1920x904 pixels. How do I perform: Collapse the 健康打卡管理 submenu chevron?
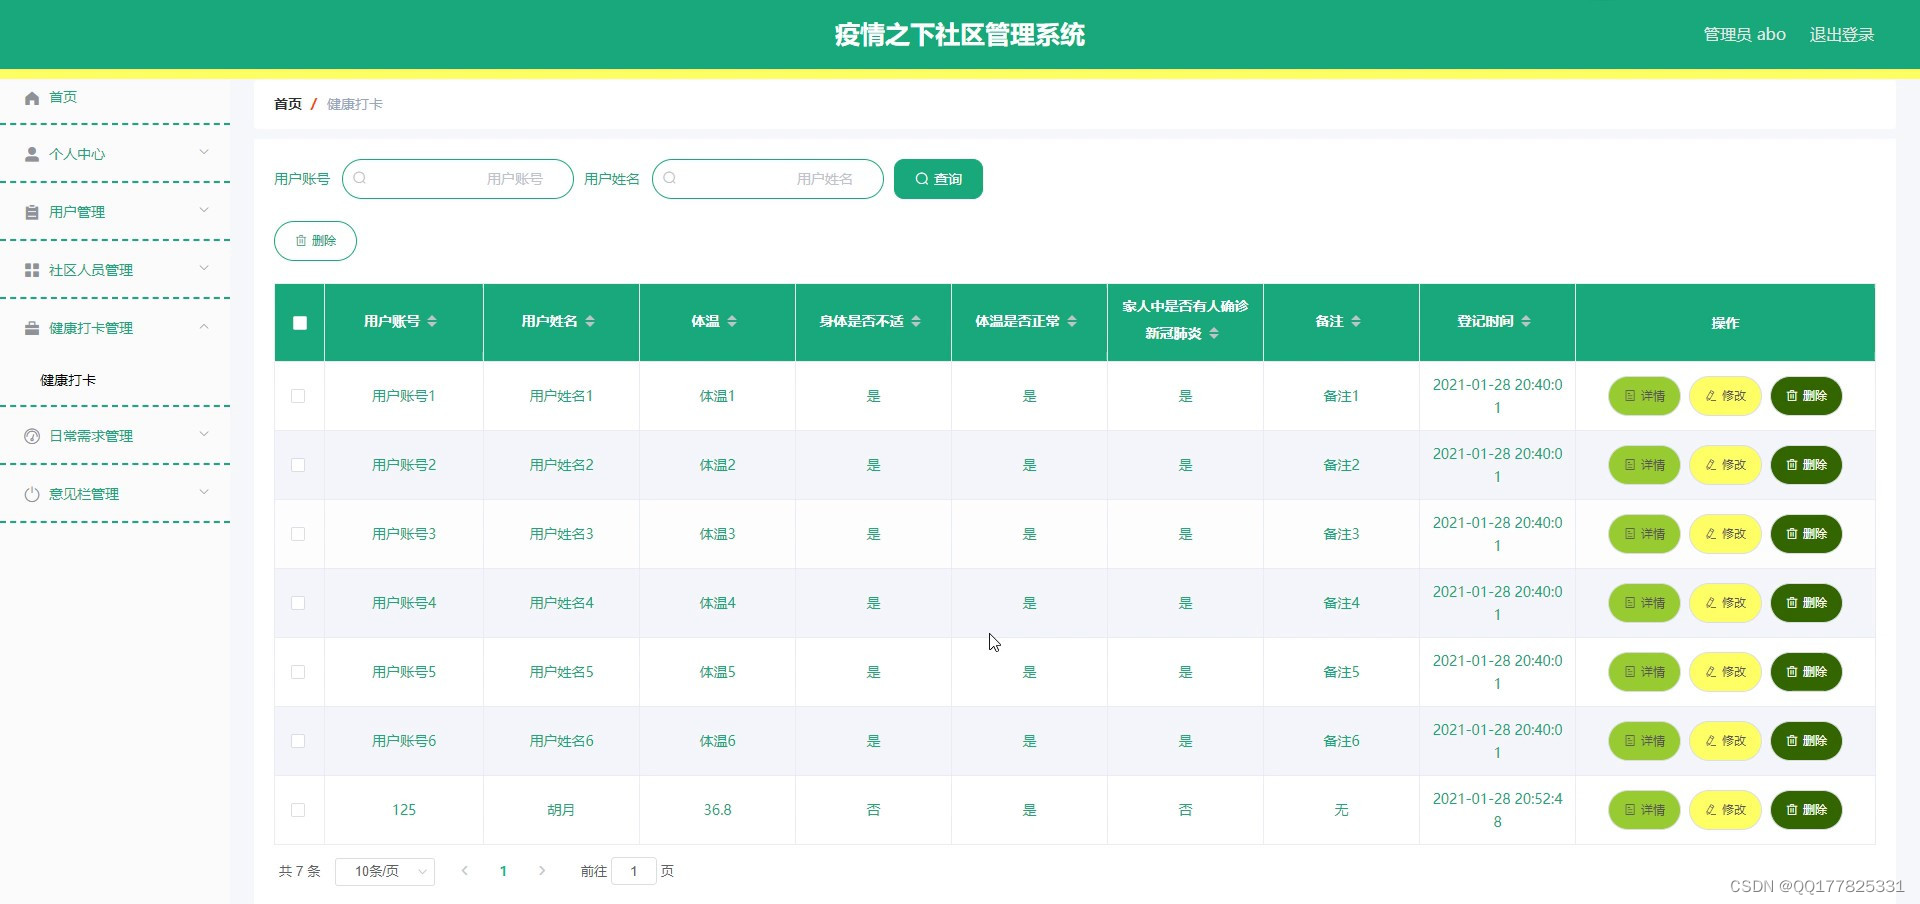(204, 326)
